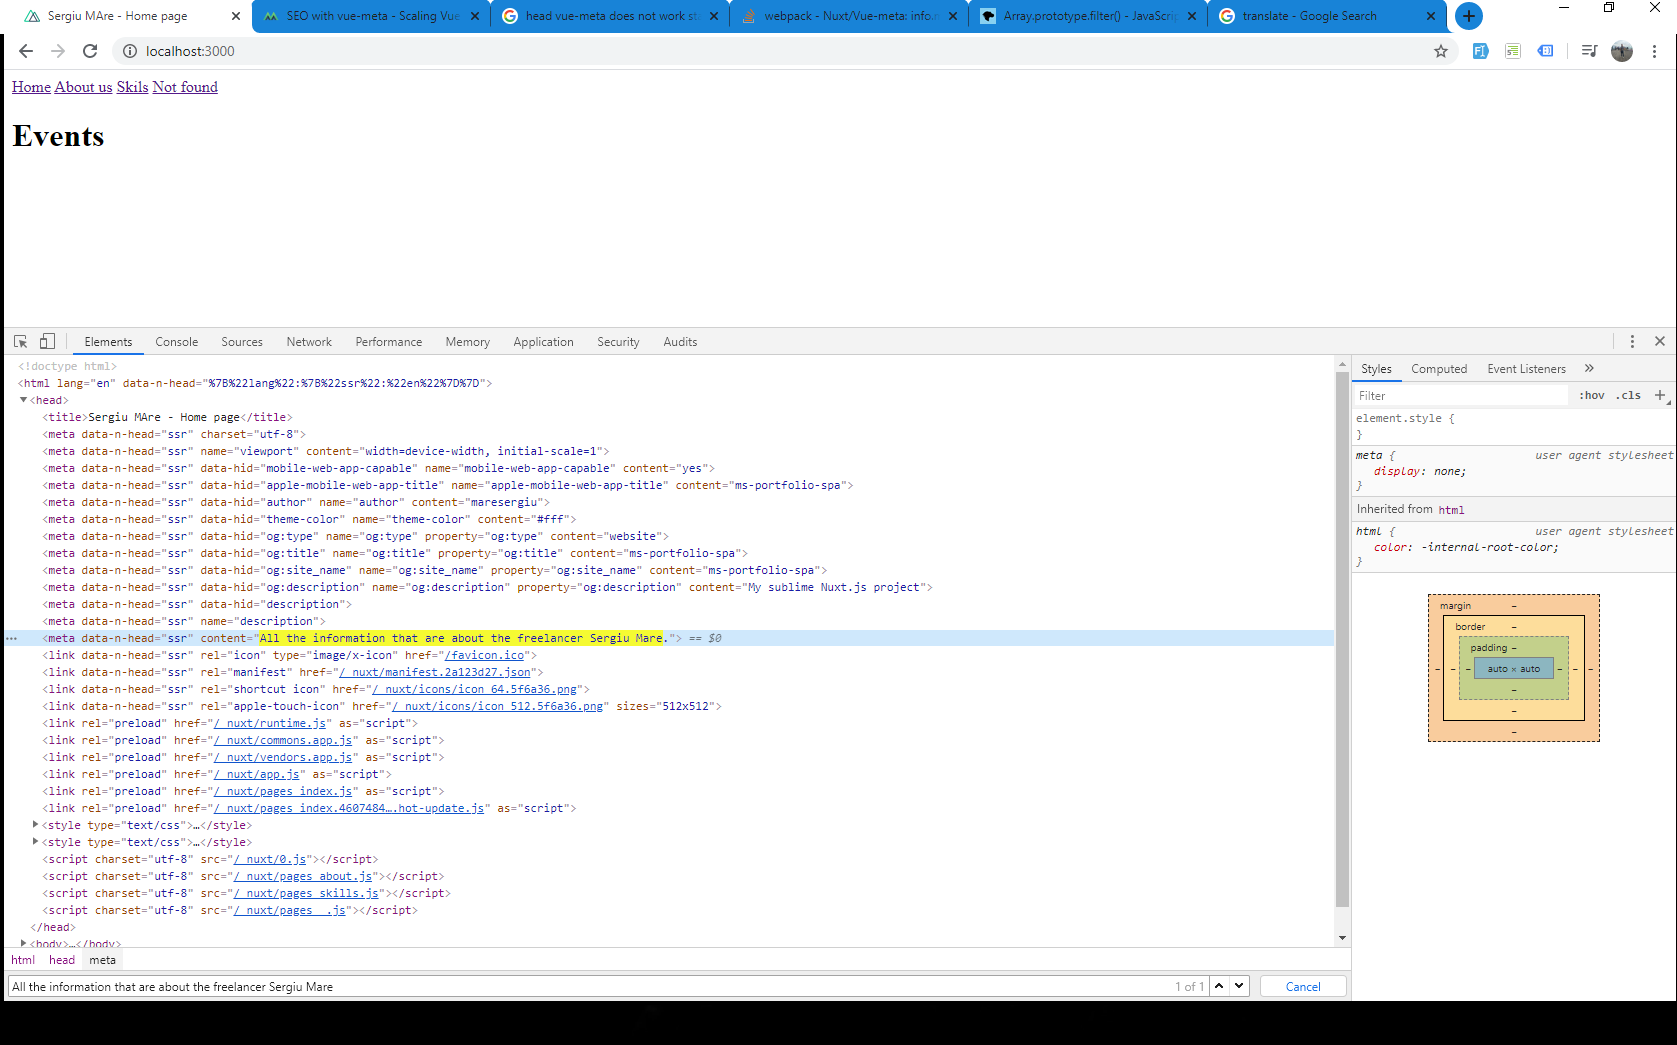Open the Audits panel
The height and width of the screenshot is (1045, 1677).
[680, 342]
